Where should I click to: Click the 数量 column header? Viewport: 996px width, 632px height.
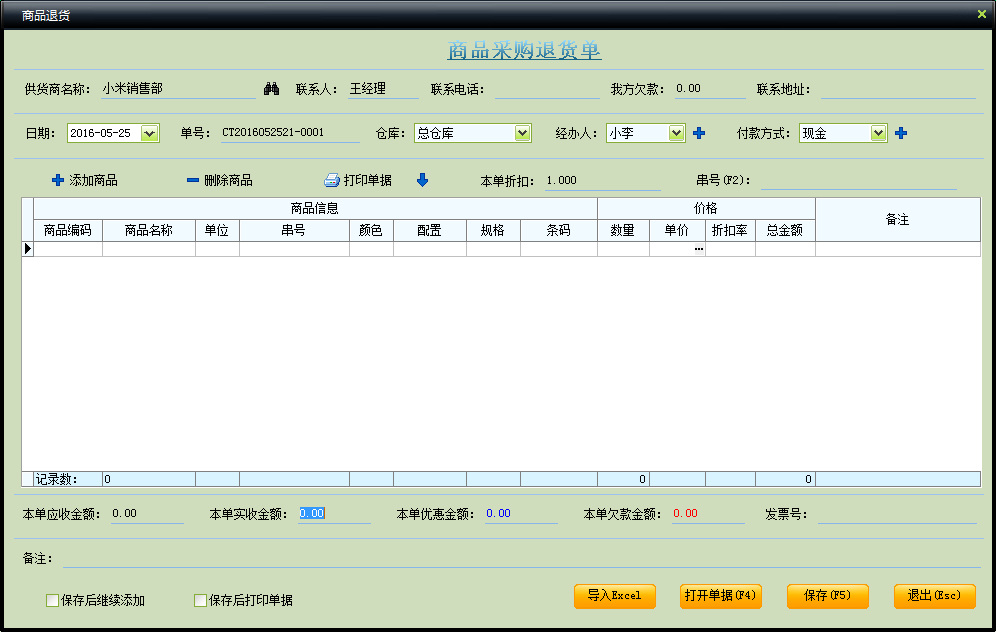click(x=623, y=231)
